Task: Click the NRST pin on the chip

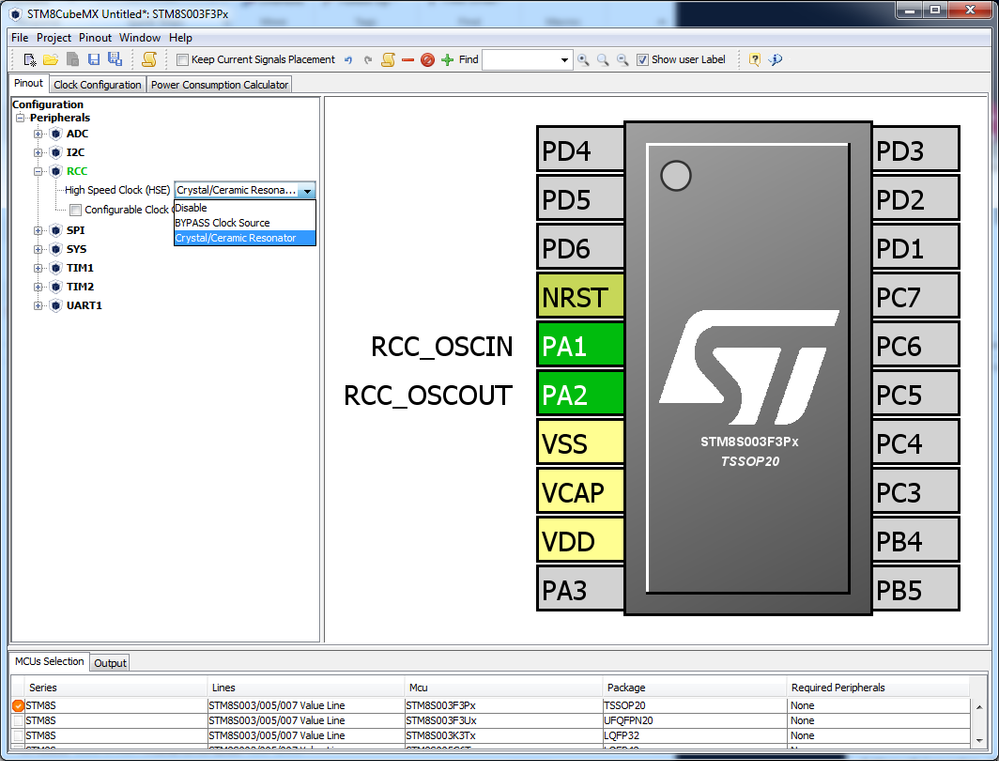Action: coord(580,297)
